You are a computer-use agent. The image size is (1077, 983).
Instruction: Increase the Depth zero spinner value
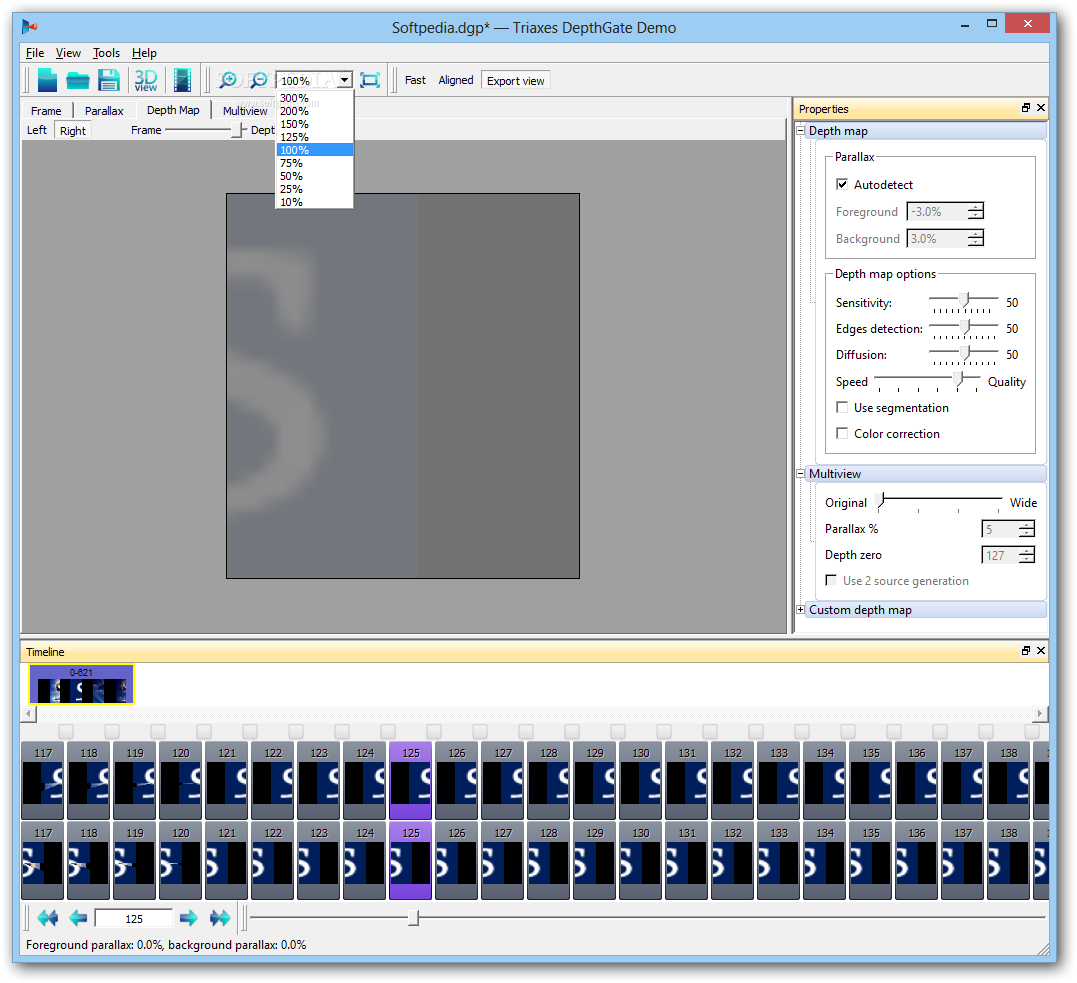1027,550
